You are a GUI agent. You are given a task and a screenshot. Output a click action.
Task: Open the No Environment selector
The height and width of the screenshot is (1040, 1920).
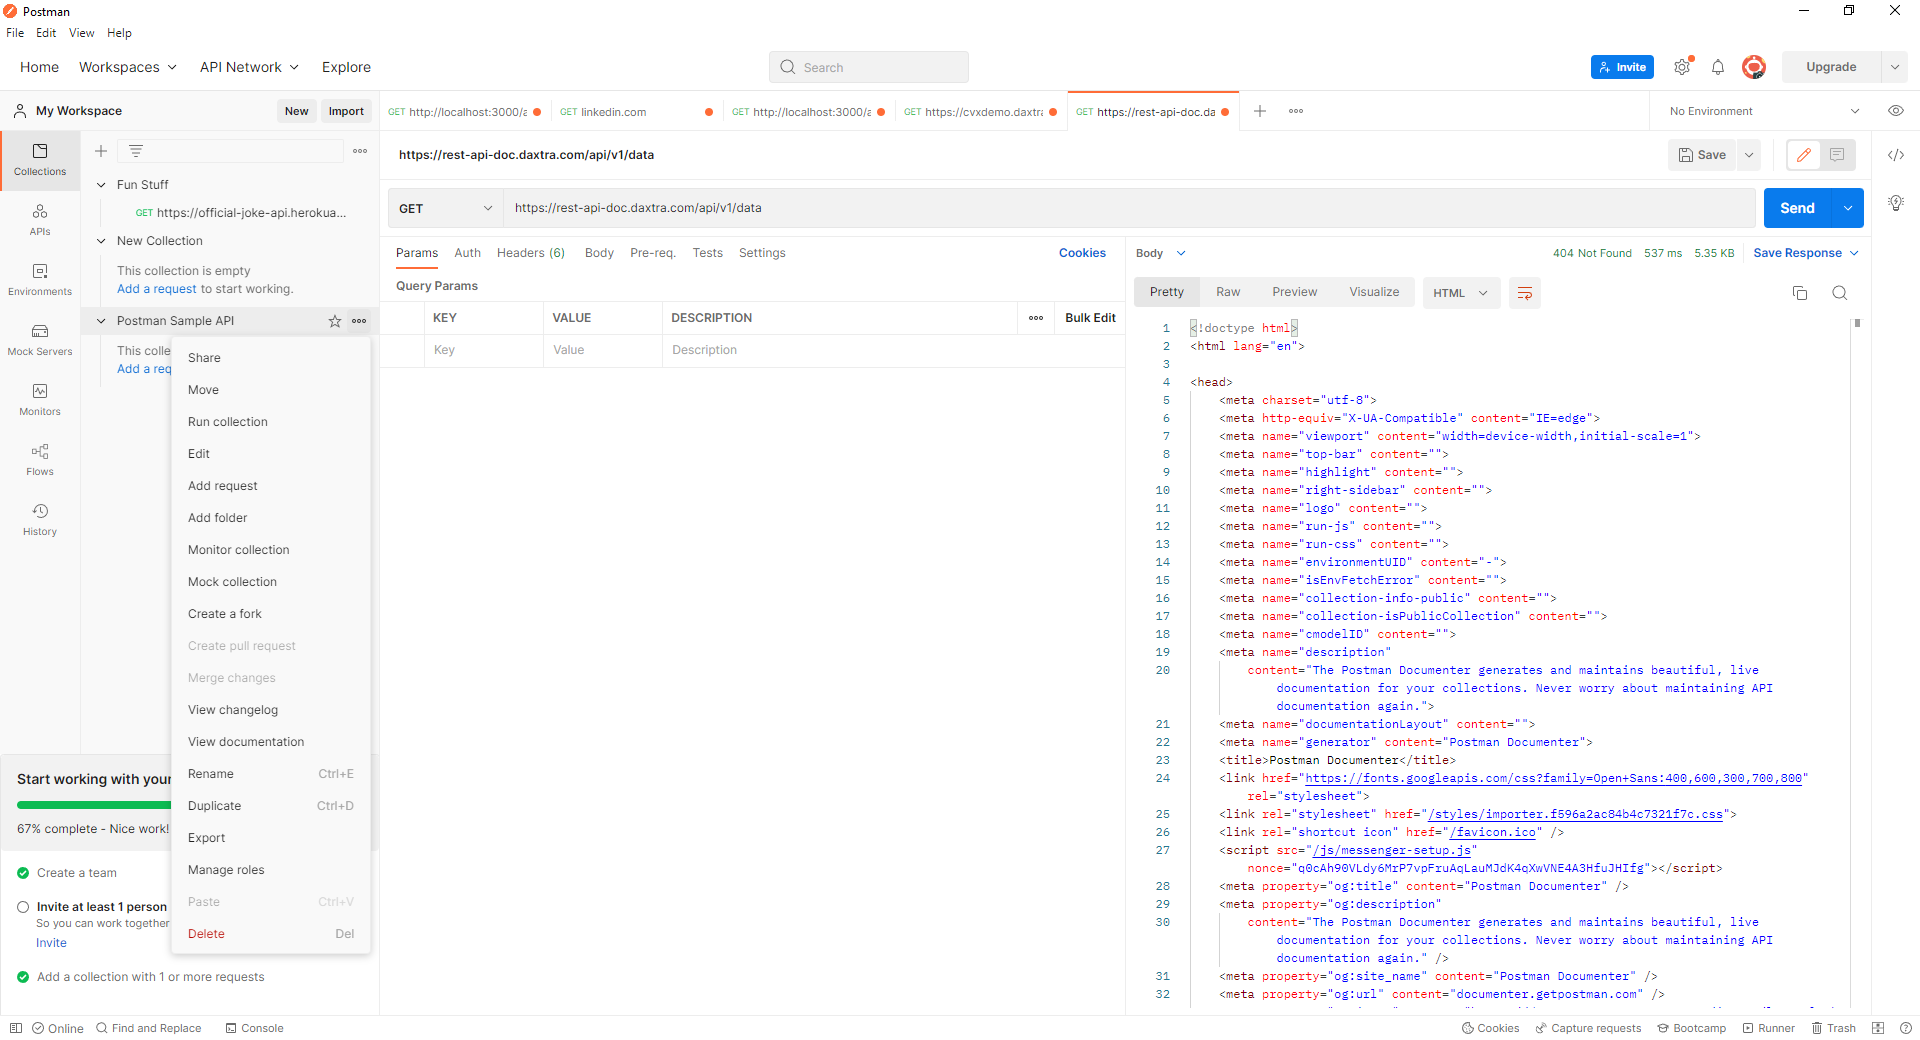pyautogui.click(x=1763, y=111)
